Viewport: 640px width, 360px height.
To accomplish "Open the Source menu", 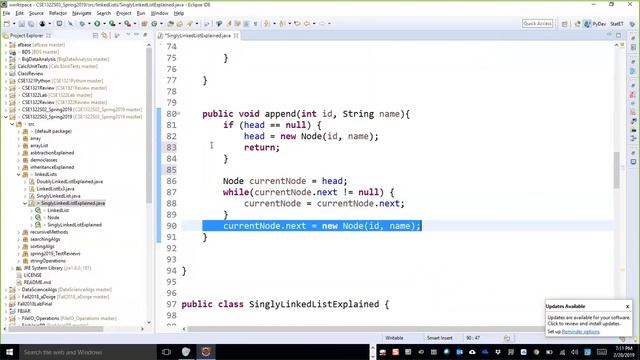I will 36,13.
